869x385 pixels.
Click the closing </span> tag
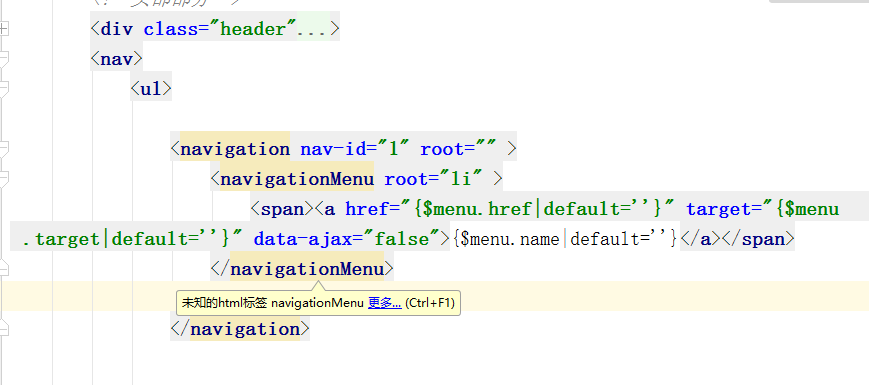point(758,239)
